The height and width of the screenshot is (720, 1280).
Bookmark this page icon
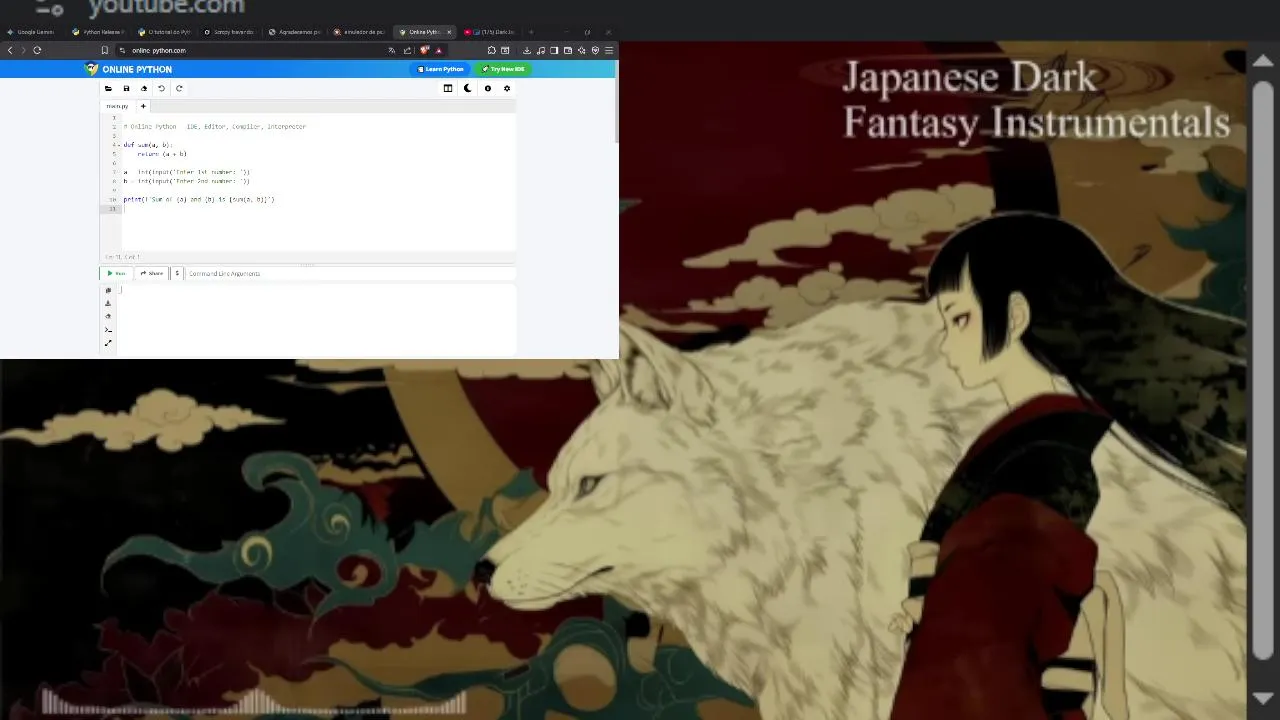point(104,50)
